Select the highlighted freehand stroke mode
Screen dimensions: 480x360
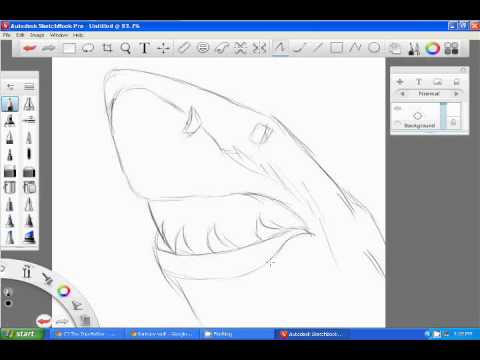(280, 48)
